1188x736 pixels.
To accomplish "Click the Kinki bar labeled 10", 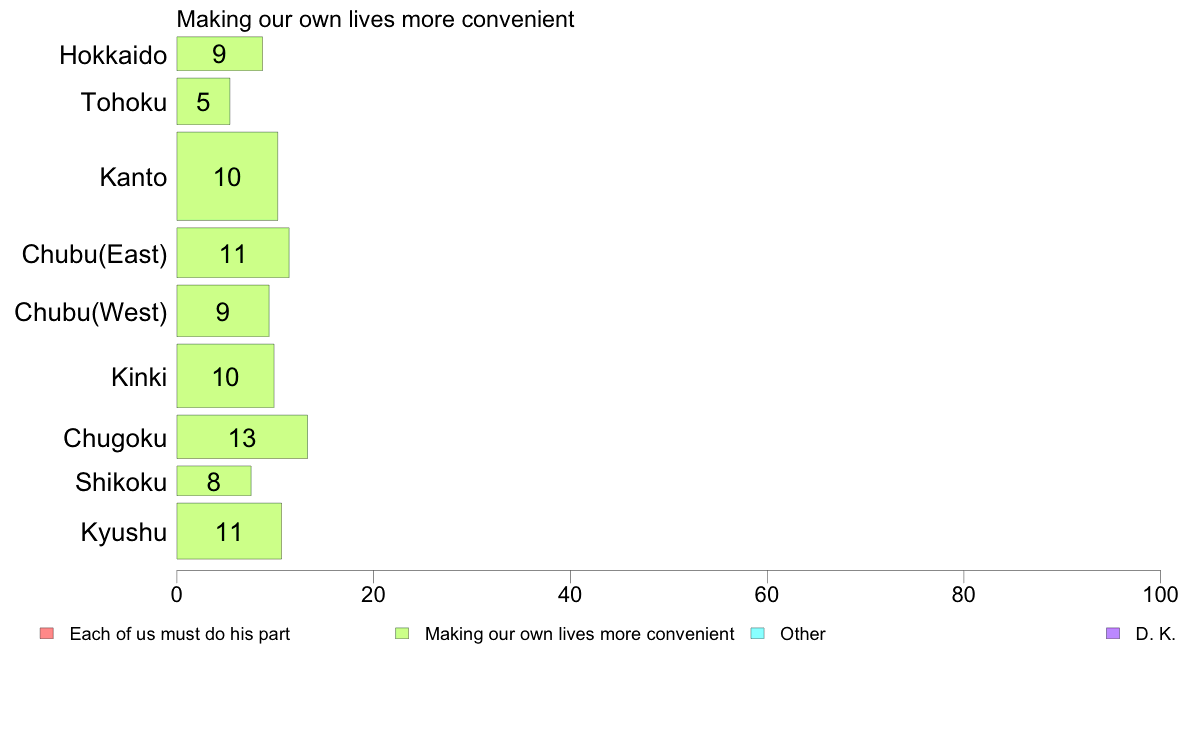I will pyautogui.click(x=225, y=376).
